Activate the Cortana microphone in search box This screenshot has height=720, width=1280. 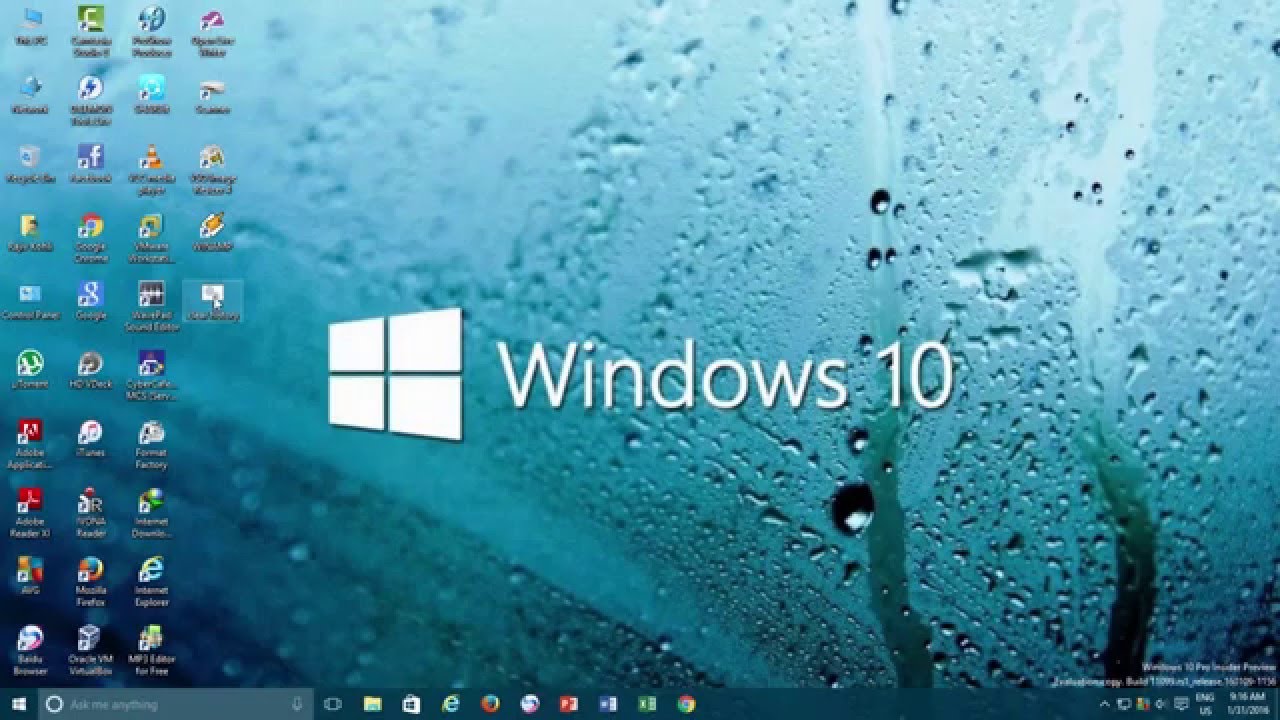297,704
